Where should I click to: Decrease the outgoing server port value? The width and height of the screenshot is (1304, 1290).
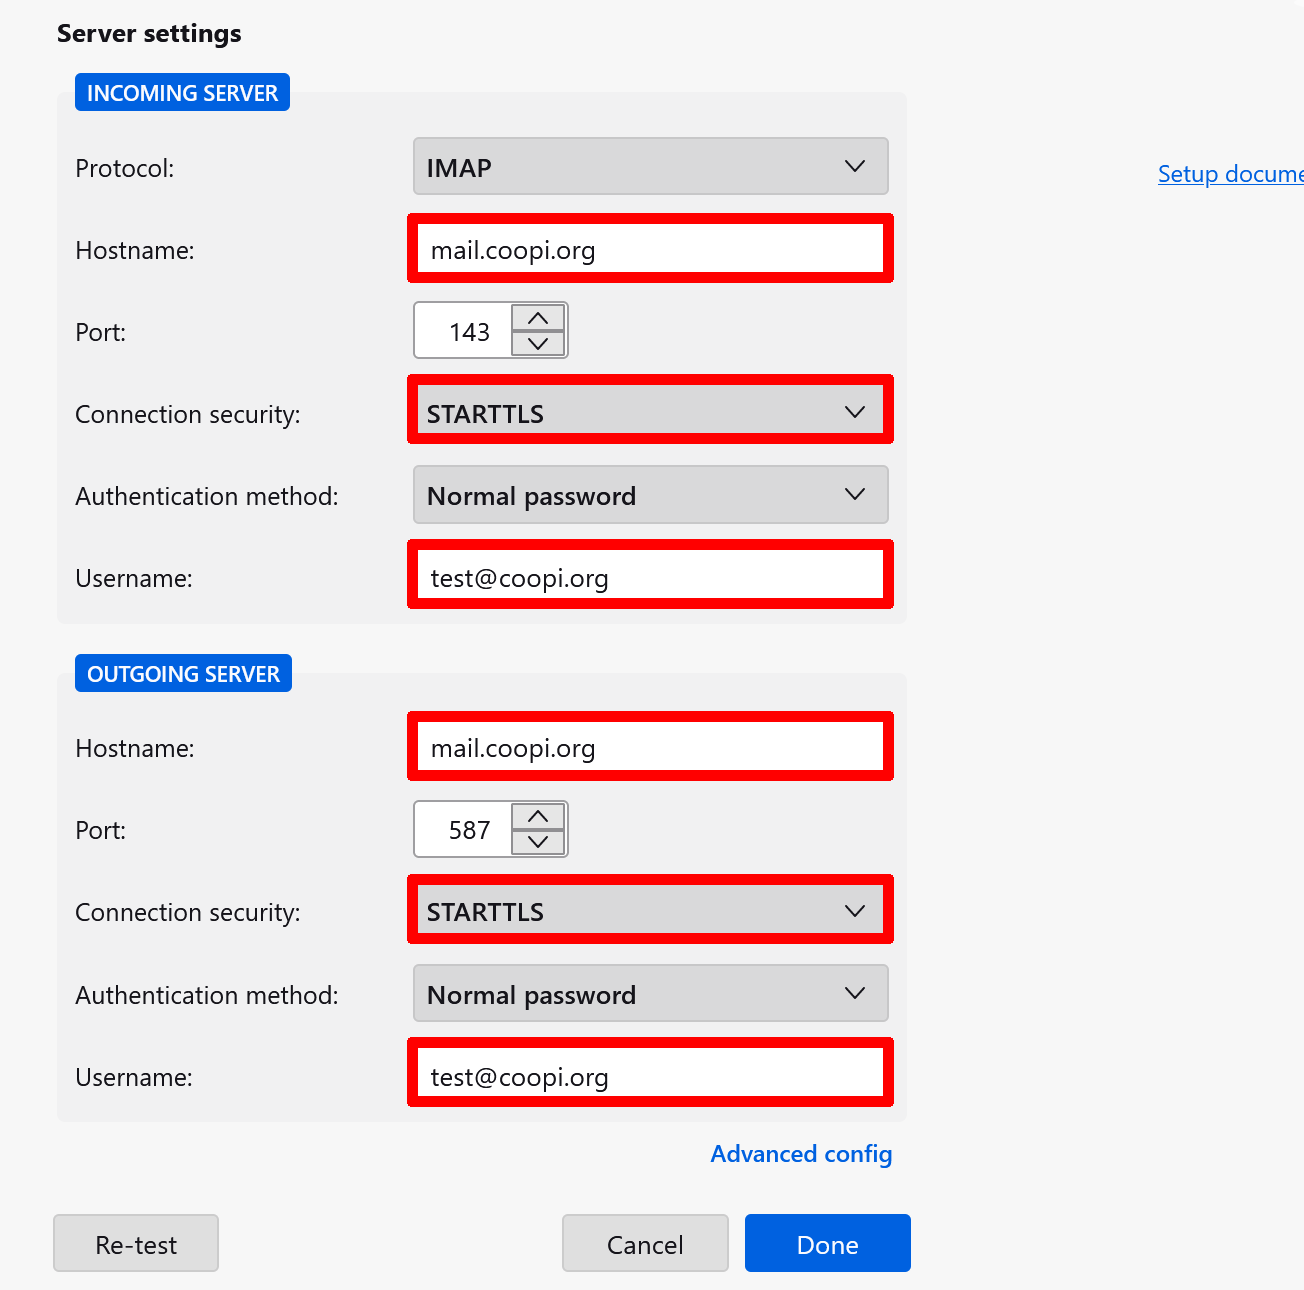coord(538,842)
